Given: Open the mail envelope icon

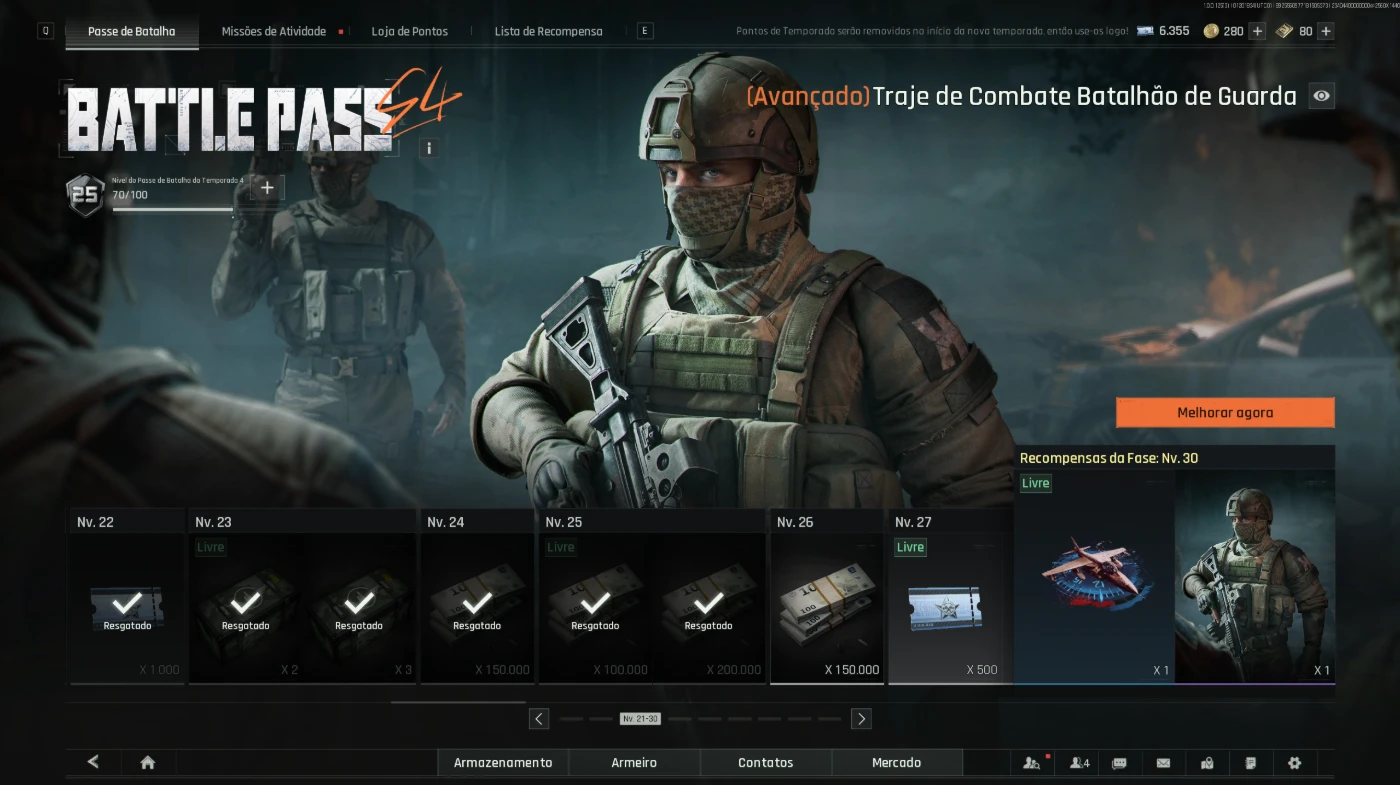Looking at the screenshot, I should click(1163, 763).
